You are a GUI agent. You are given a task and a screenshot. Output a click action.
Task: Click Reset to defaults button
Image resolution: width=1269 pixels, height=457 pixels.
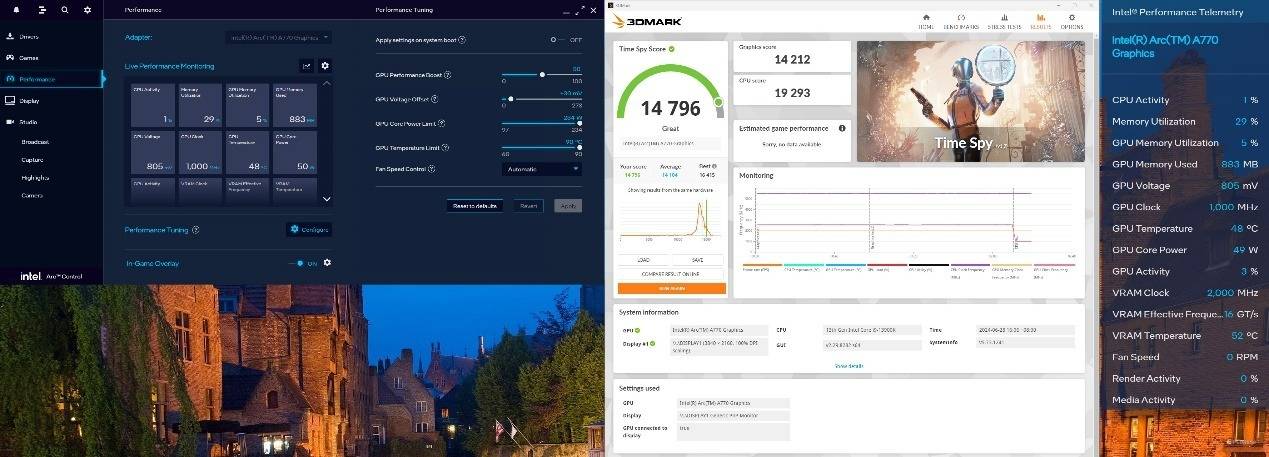[x=475, y=205]
